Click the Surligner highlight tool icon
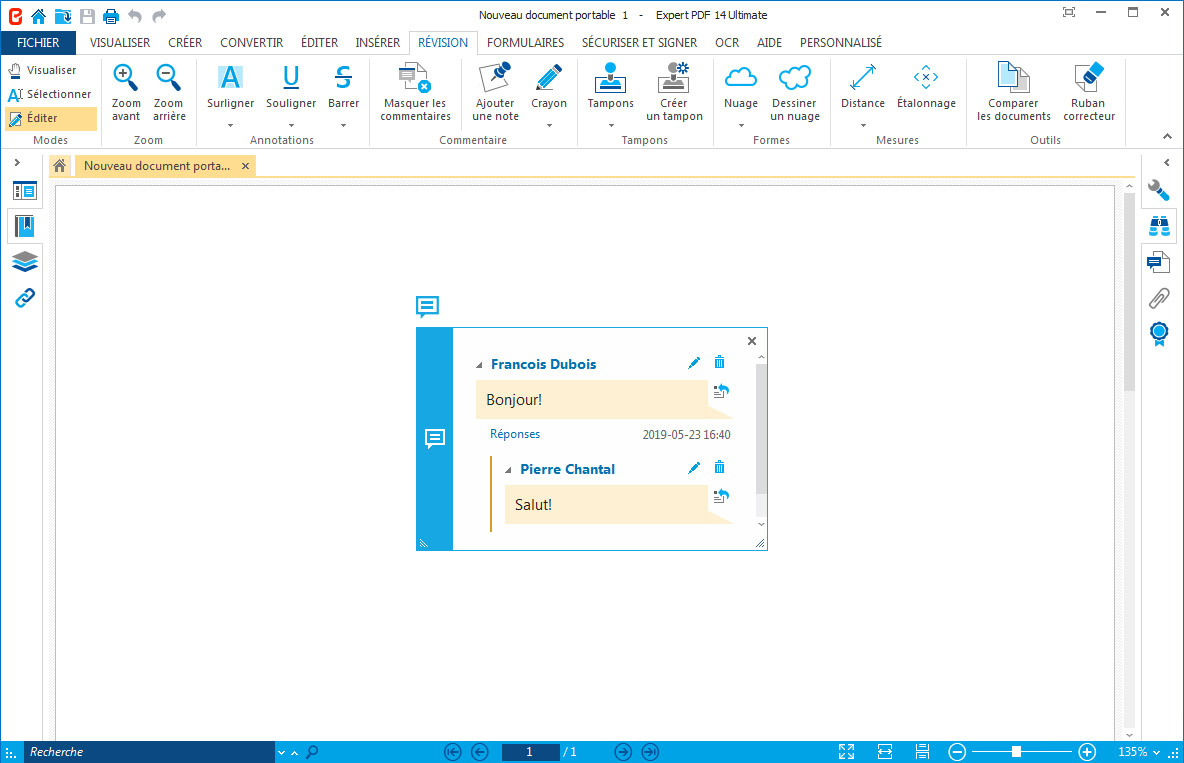The width and height of the screenshot is (1184, 763). (230, 78)
